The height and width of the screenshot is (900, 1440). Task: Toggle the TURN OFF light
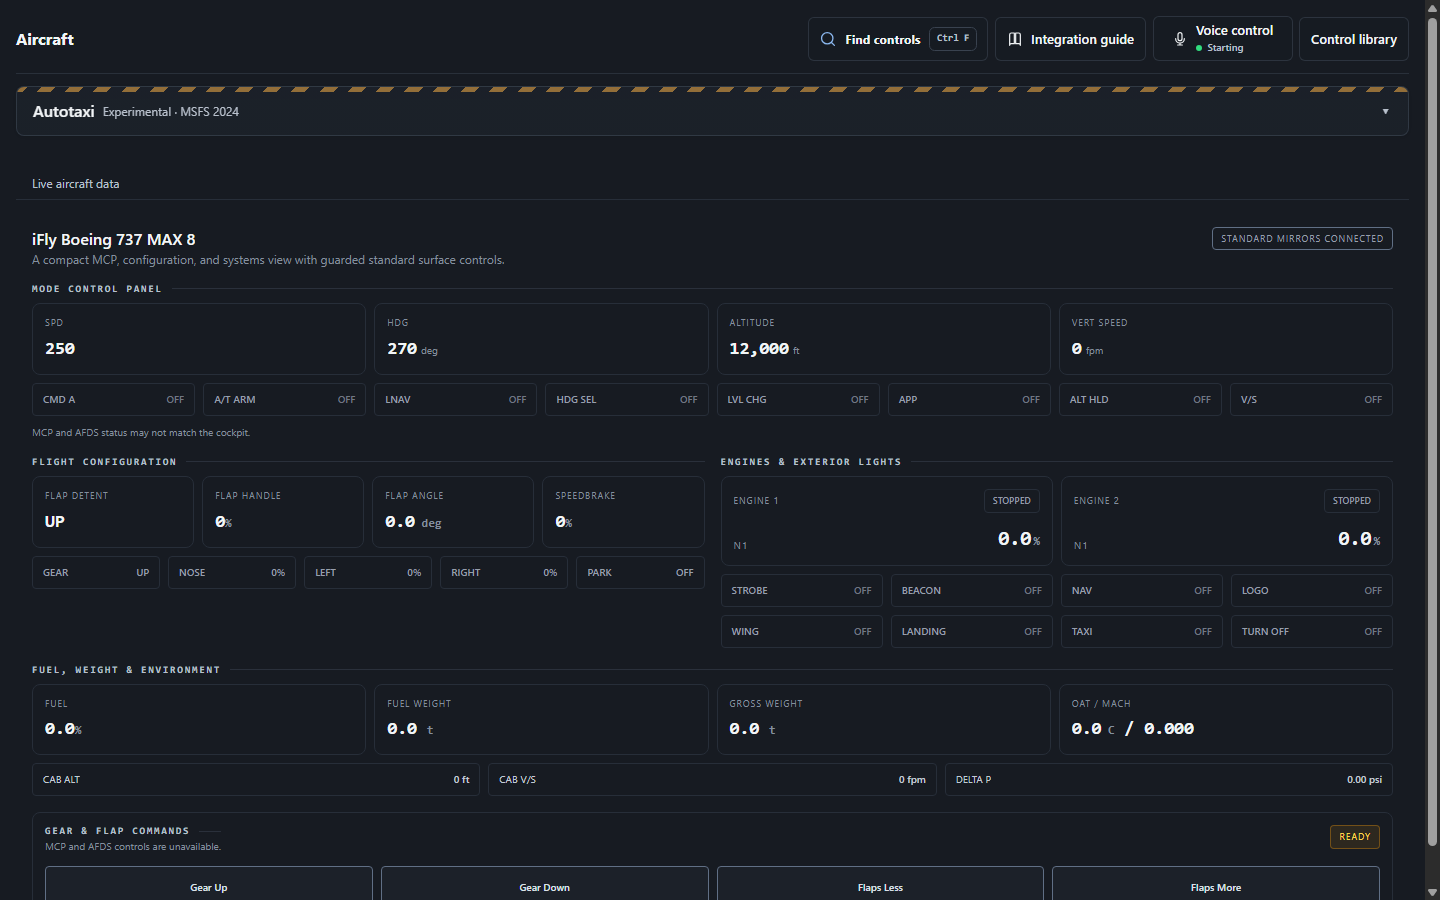pyautogui.click(x=1312, y=632)
